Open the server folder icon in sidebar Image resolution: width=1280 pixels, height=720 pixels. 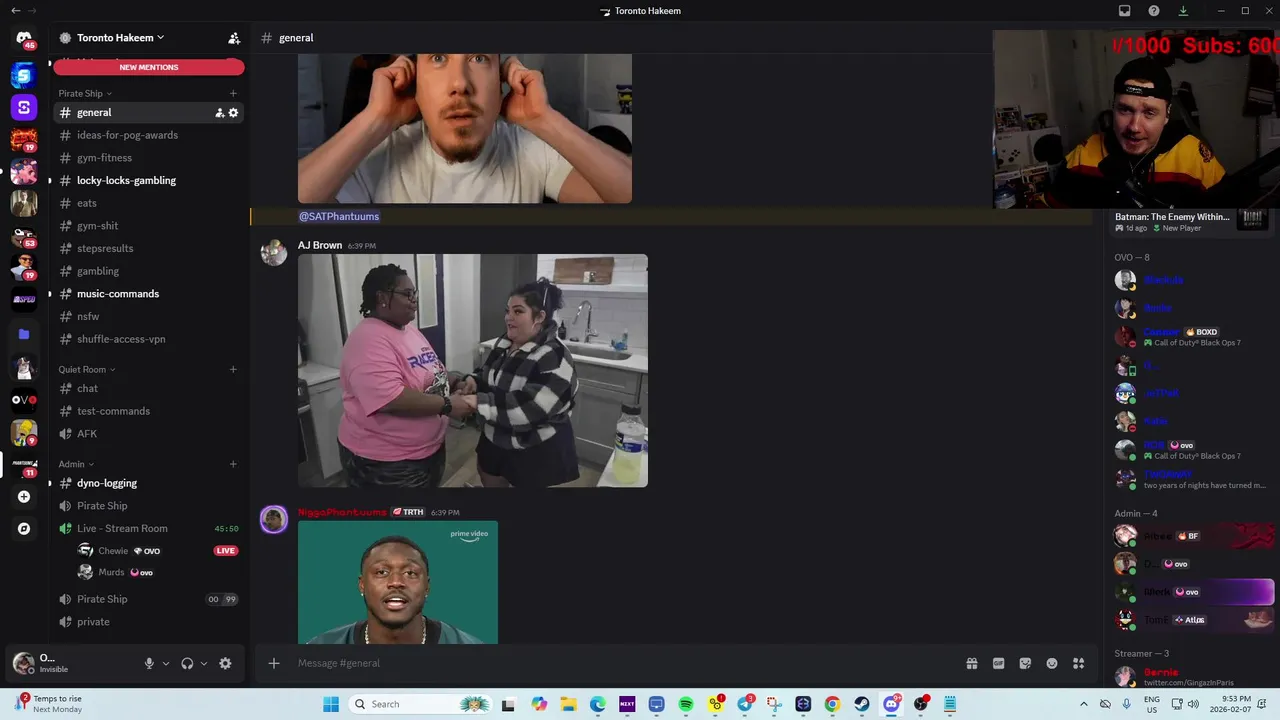[24, 334]
